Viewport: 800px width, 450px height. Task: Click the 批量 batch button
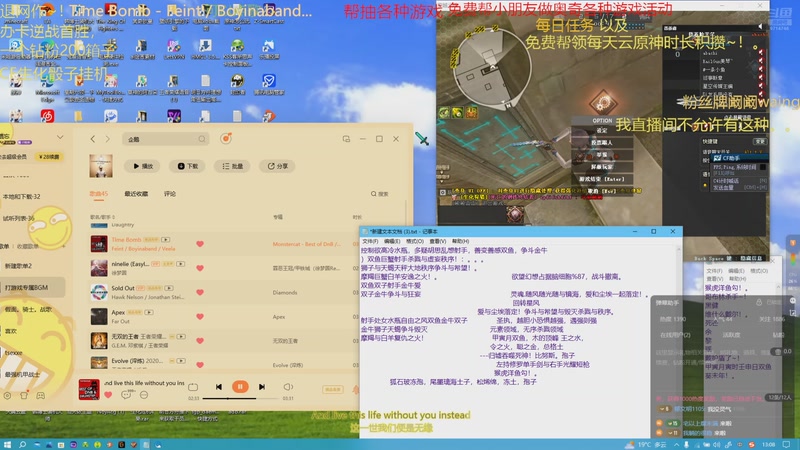(x=232, y=166)
